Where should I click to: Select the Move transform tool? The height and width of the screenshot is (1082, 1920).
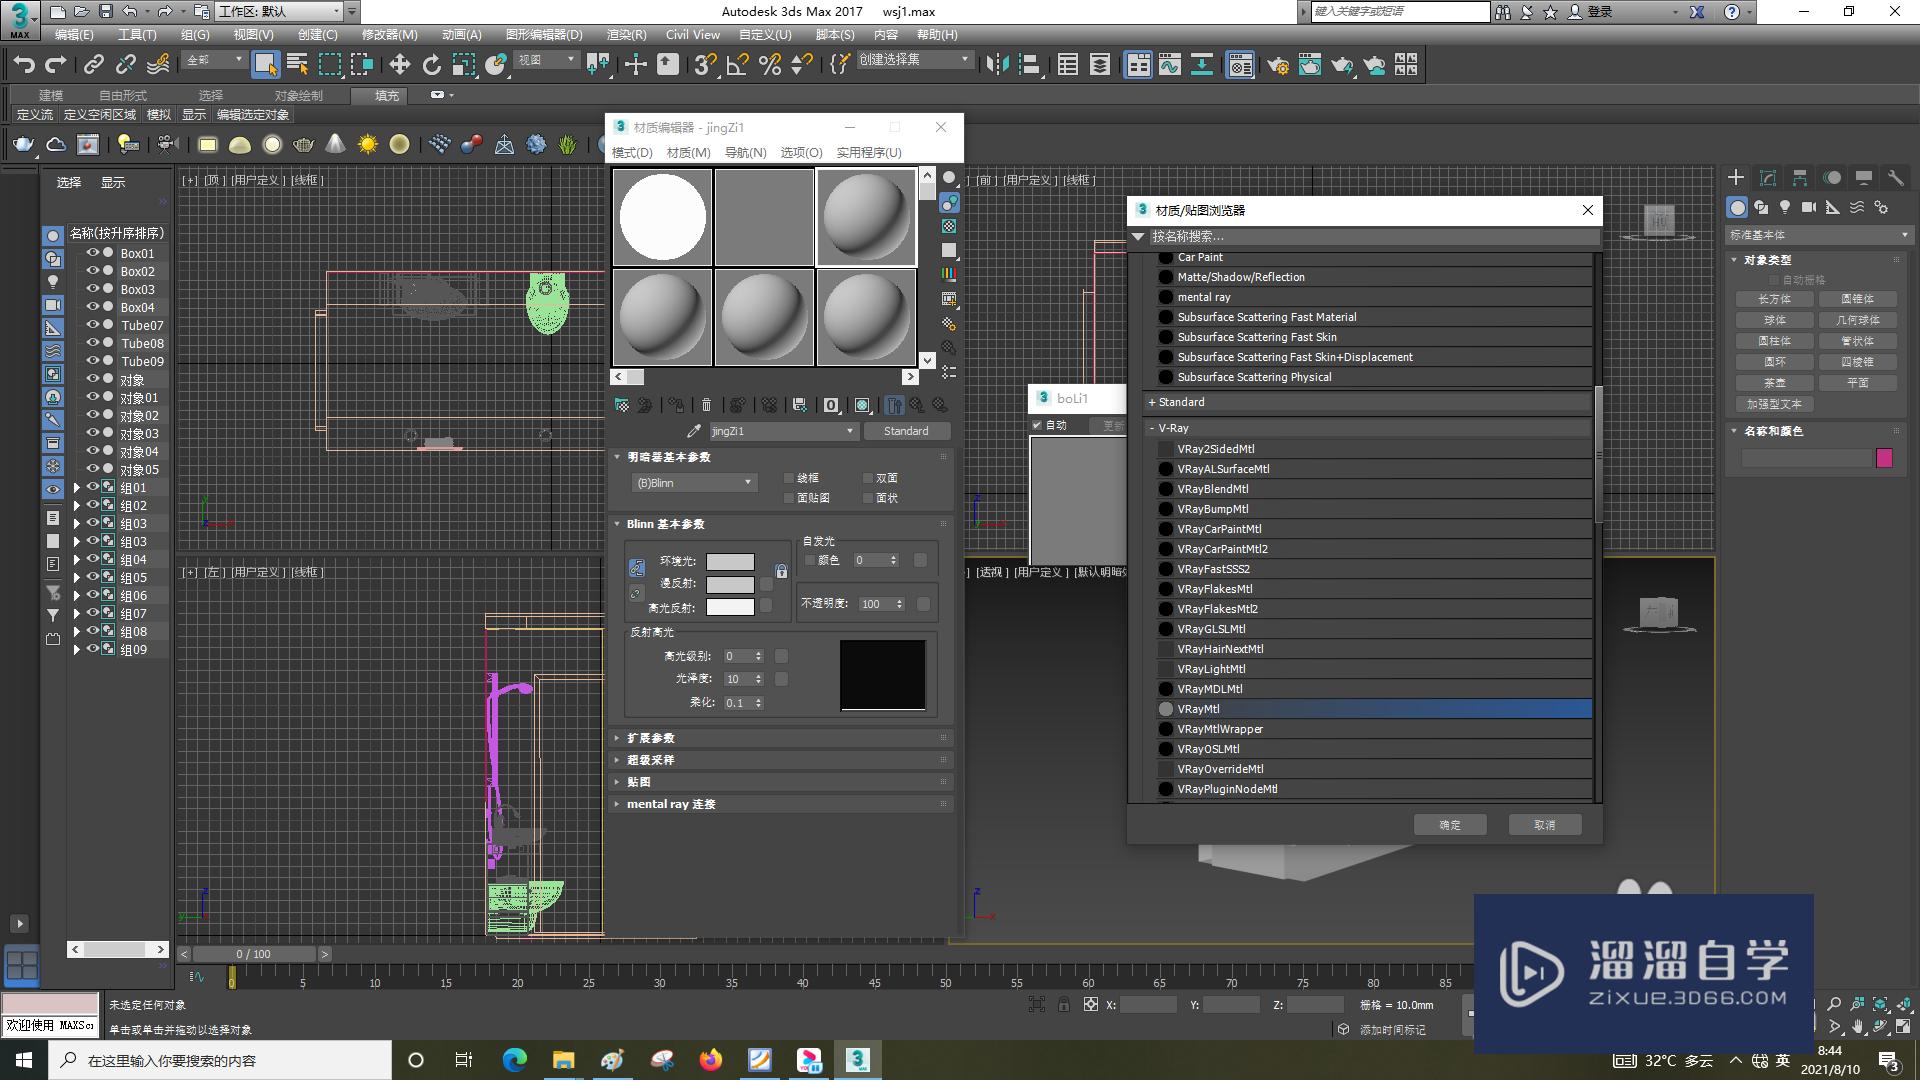pos(399,65)
